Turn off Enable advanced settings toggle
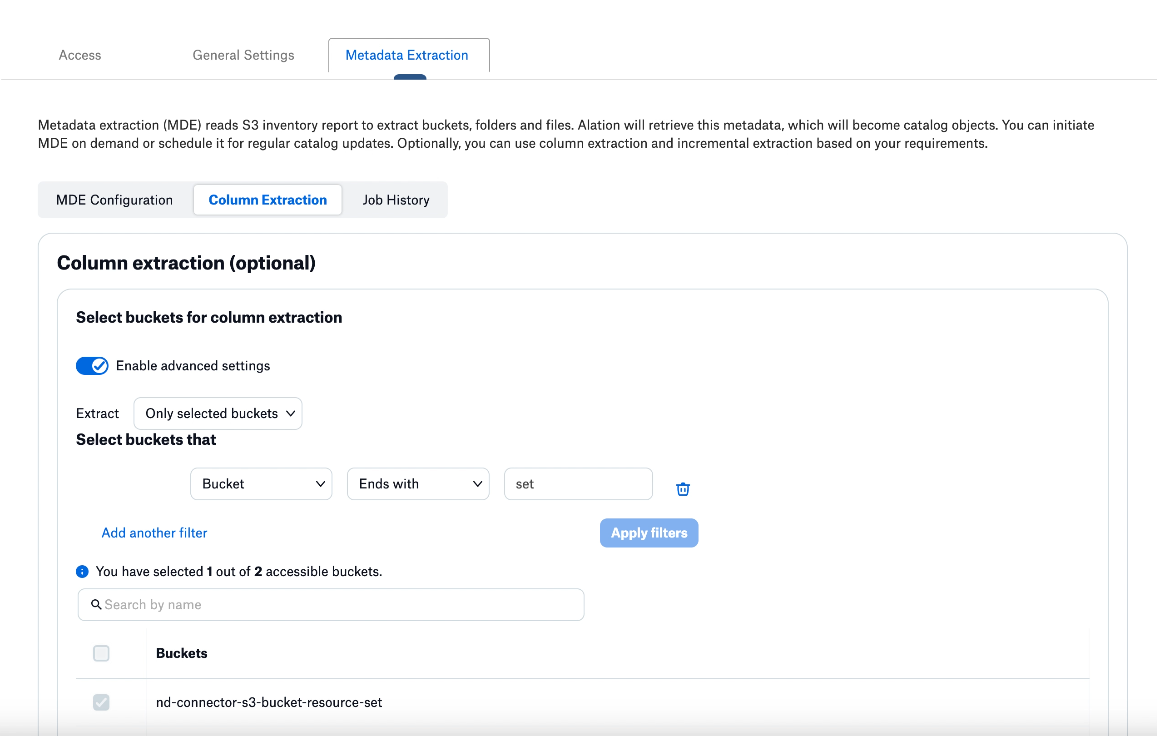This screenshot has height=736, width=1157. pyautogui.click(x=92, y=365)
